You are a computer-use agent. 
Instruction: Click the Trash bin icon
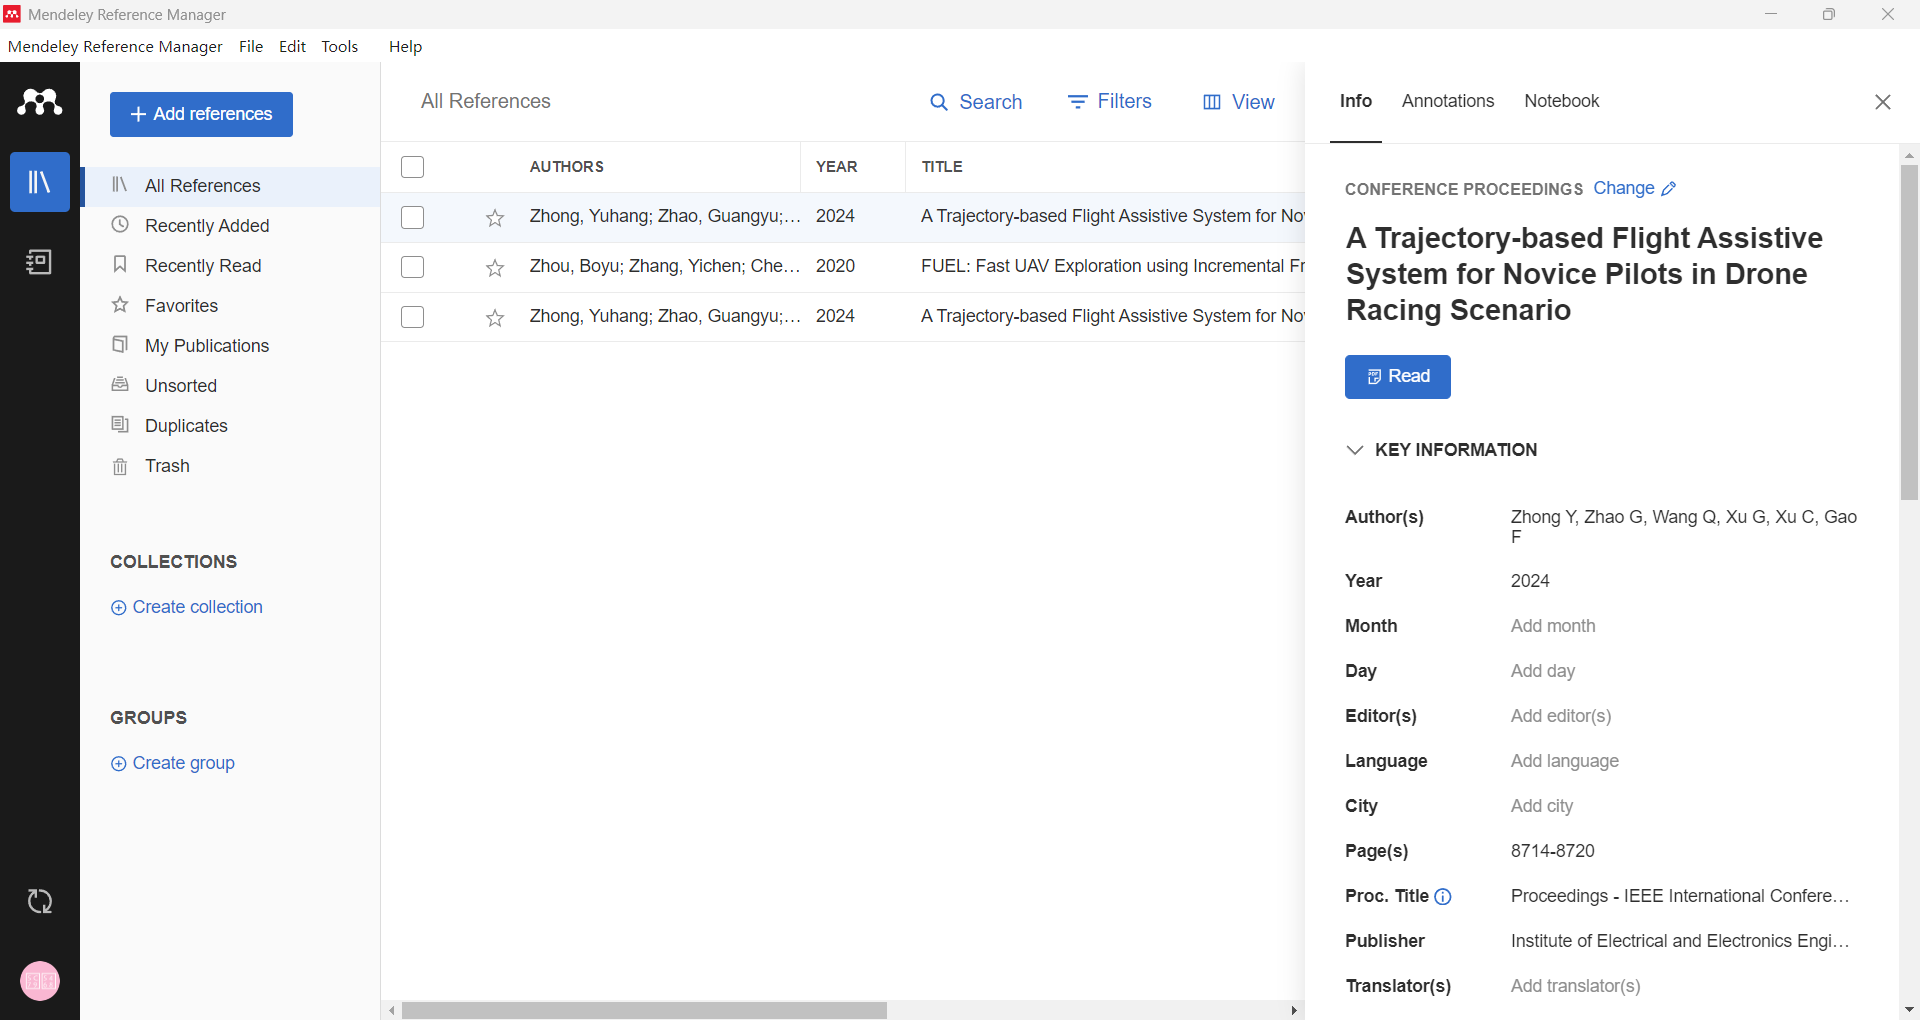[x=120, y=466]
